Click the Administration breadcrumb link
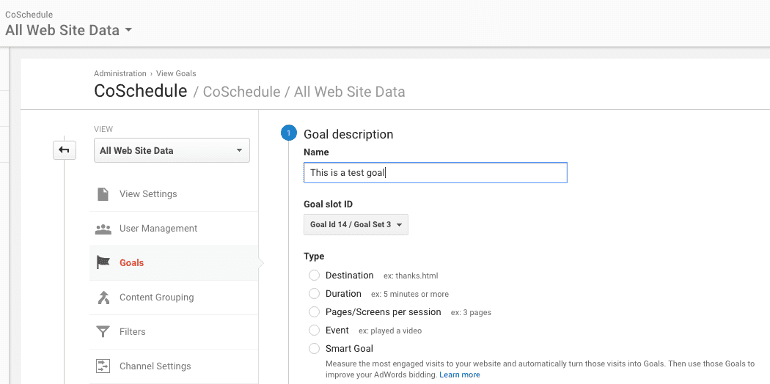770x384 pixels. (120, 73)
